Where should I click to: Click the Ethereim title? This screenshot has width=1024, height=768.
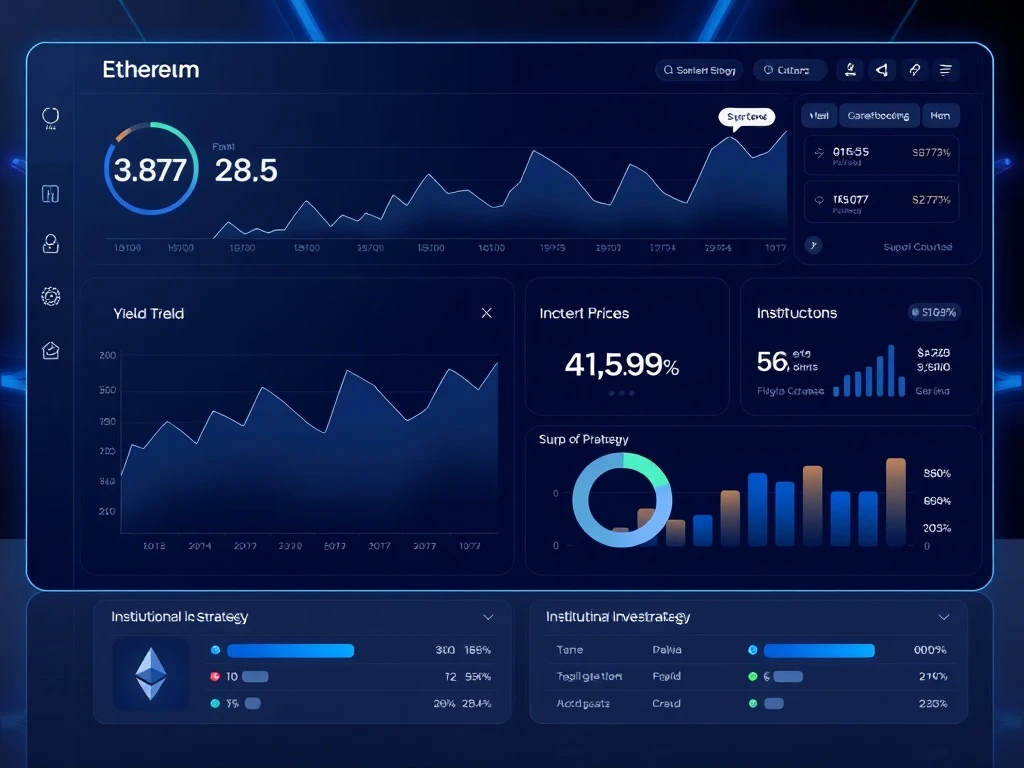coord(151,70)
